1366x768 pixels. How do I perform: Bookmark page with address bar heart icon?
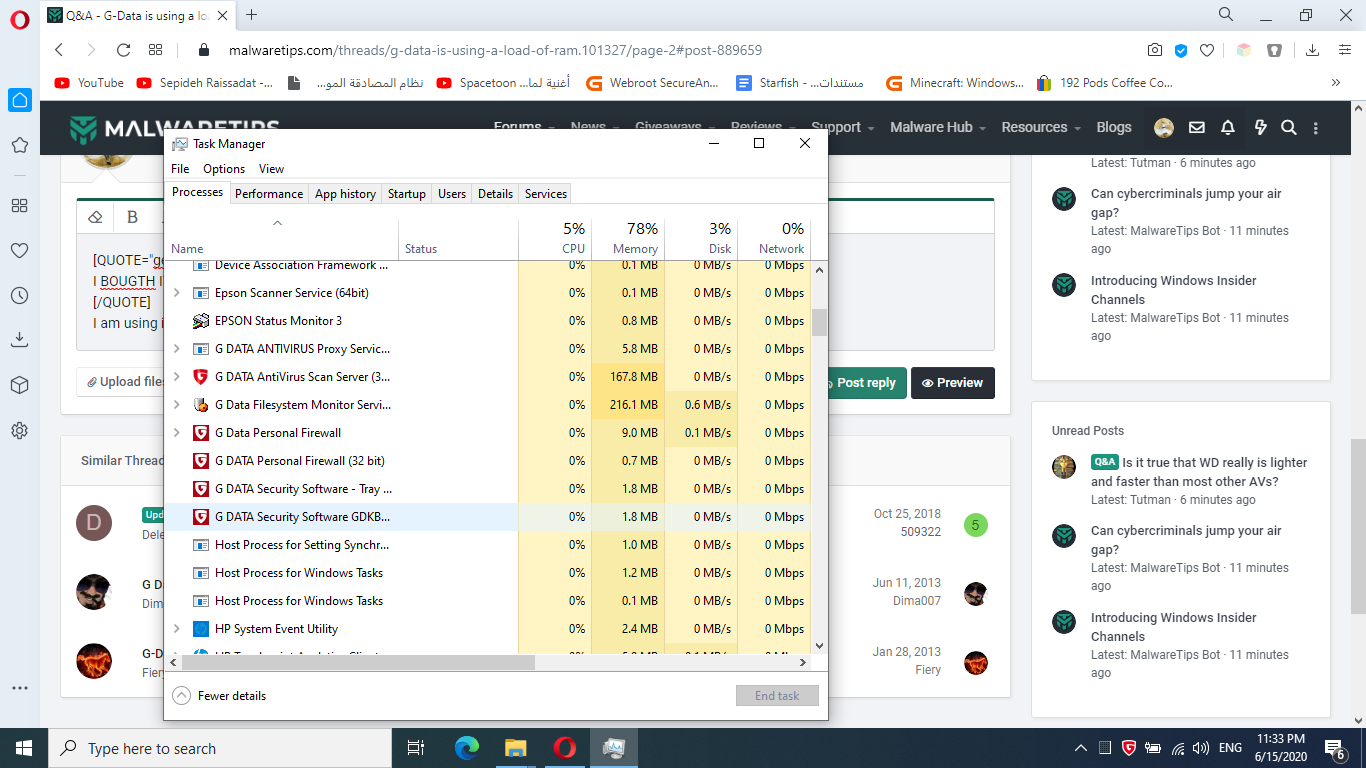pos(1207,50)
